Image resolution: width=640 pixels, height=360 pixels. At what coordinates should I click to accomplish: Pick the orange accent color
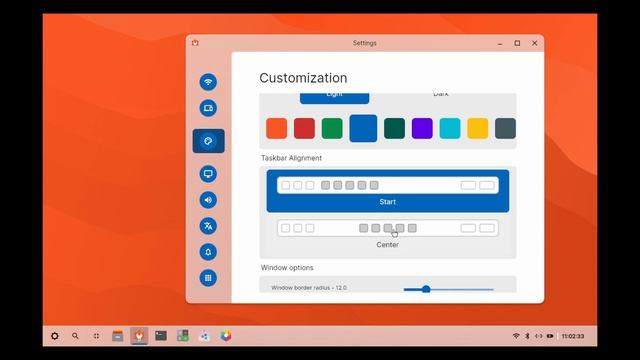coord(277,129)
